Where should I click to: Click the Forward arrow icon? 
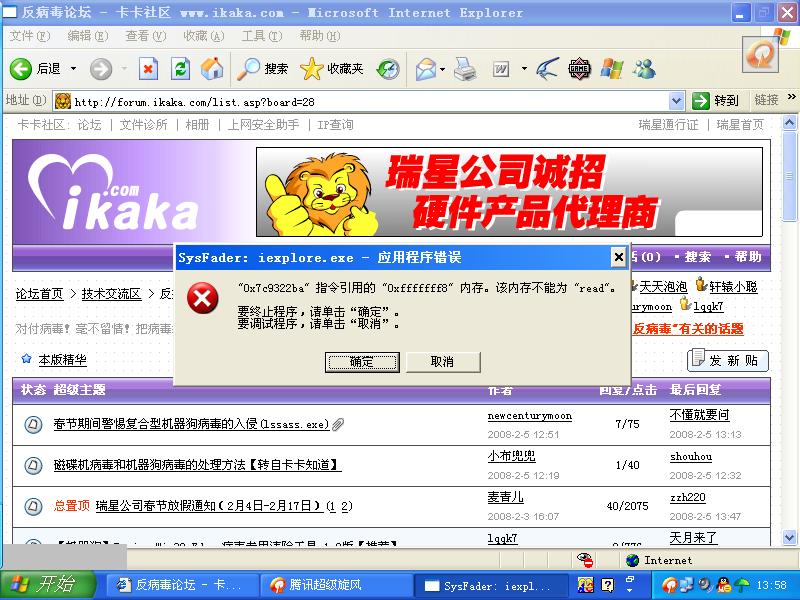click(x=101, y=68)
